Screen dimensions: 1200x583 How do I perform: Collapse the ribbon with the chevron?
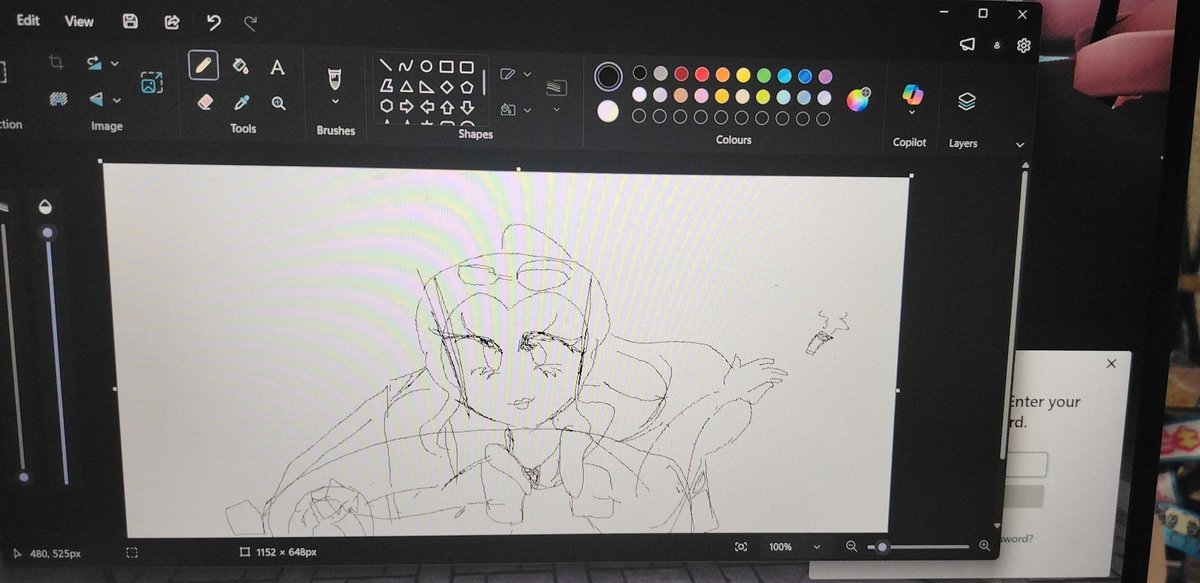1020,145
